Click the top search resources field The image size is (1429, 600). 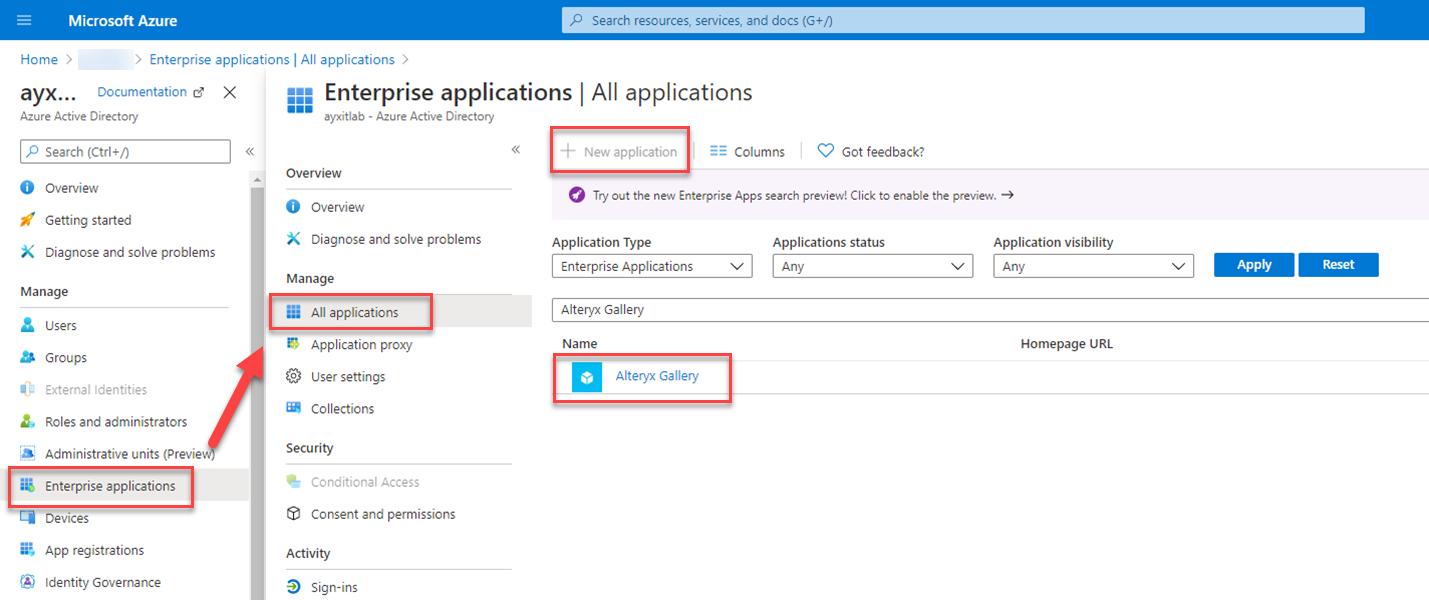click(963, 20)
